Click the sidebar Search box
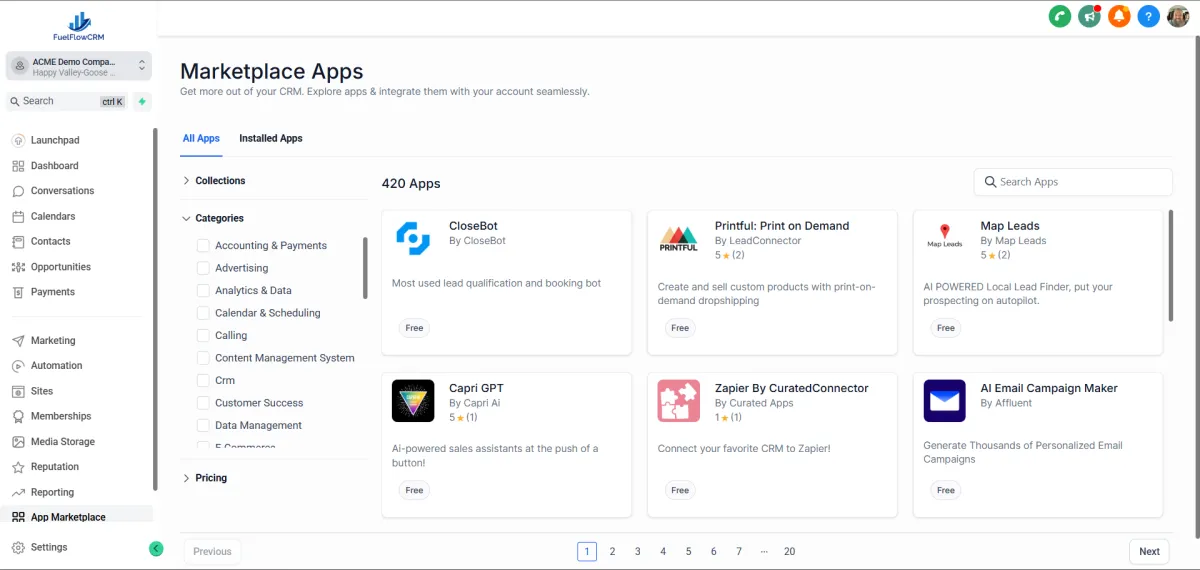This screenshot has height=570, width=1200. click(67, 101)
